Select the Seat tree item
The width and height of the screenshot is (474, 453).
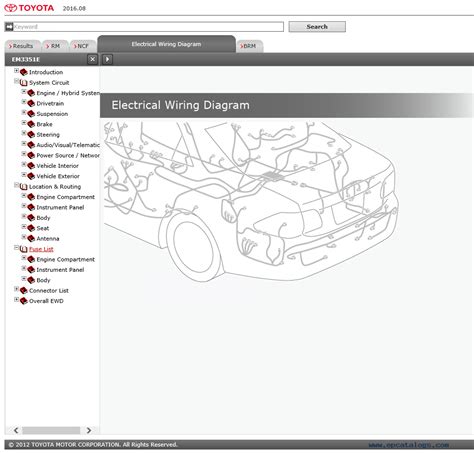click(43, 228)
